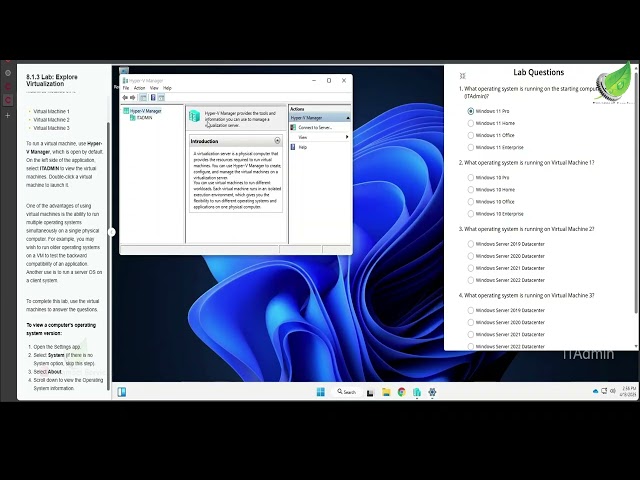The width and height of the screenshot is (640, 480).
Task: Pick Server 2019 Datacenter for Virtual Machine 2
Action: (471, 244)
